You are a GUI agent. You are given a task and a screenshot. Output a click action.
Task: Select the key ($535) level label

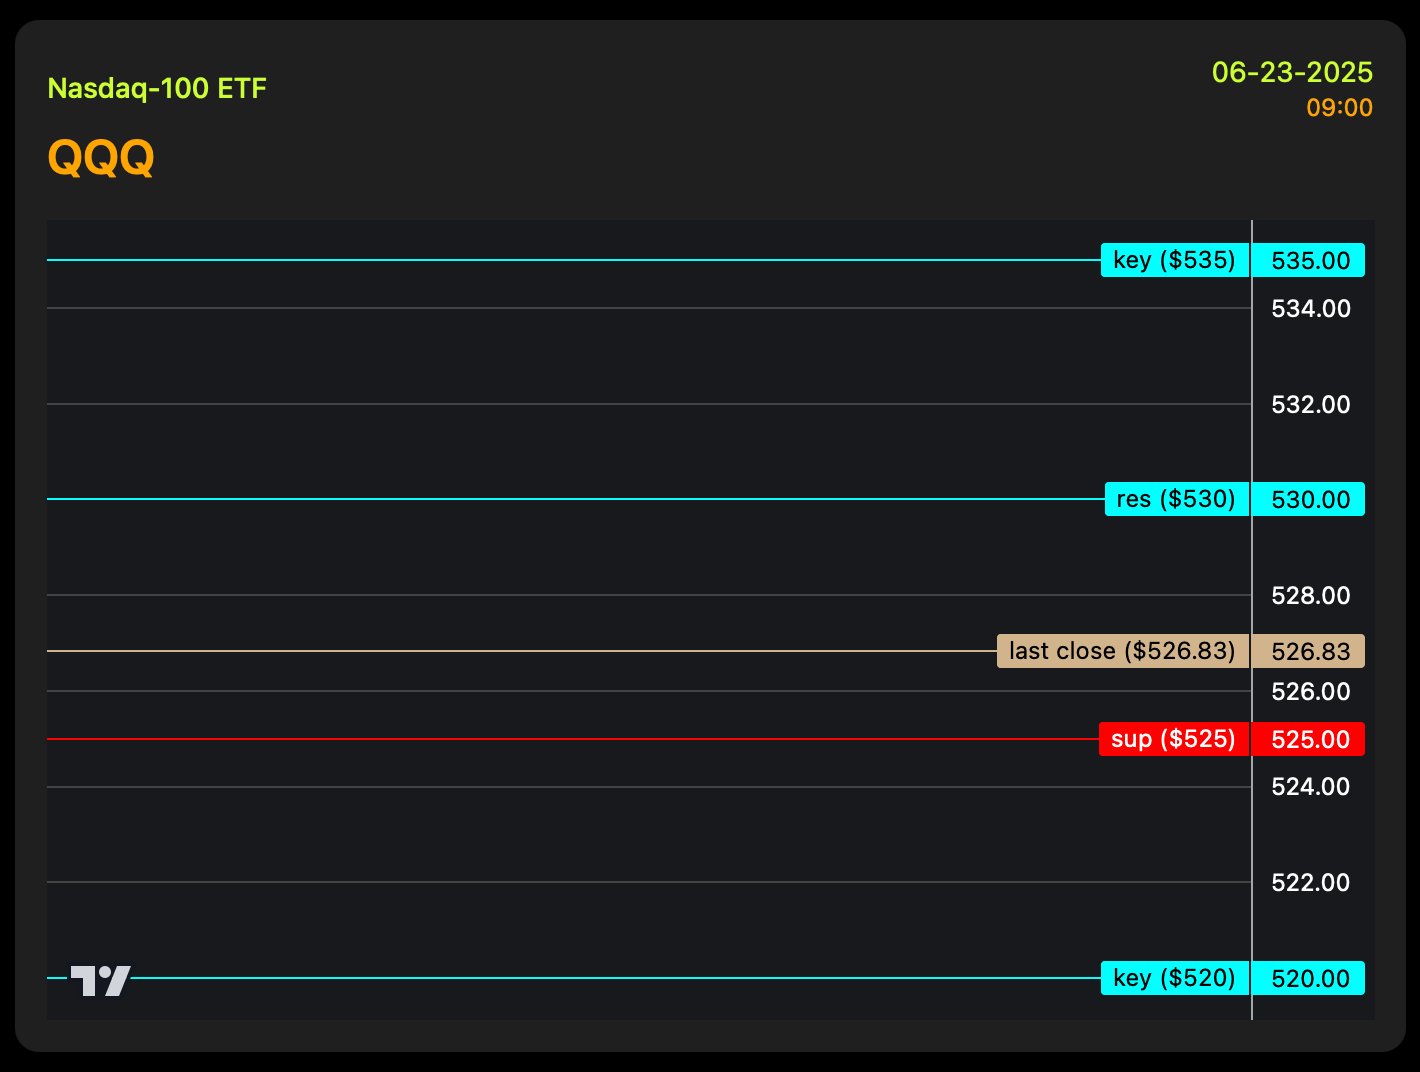(1175, 260)
